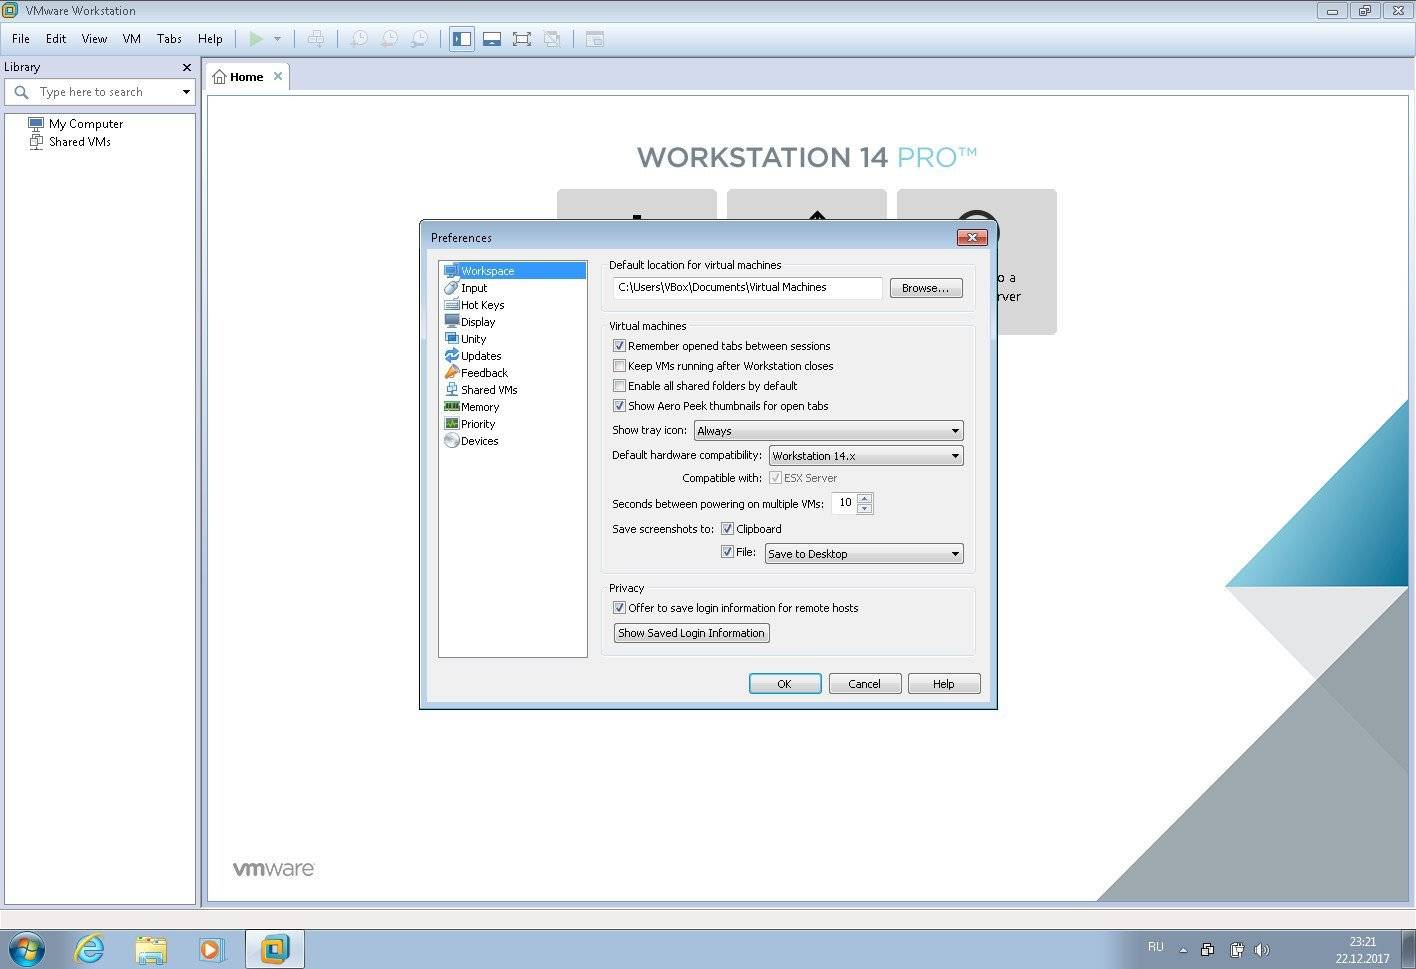Close the Home tab
The width and height of the screenshot is (1416, 969).
[x=278, y=76]
